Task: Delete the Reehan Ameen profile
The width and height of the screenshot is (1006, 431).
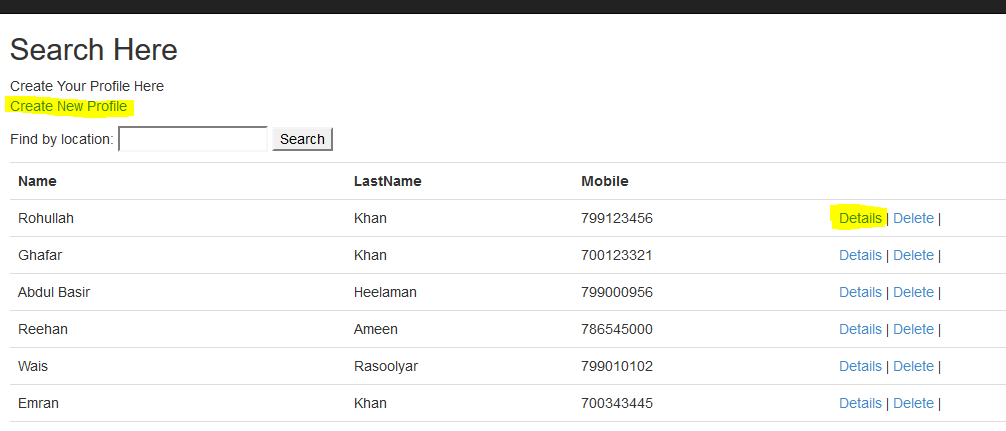Action: click(914, 329)
